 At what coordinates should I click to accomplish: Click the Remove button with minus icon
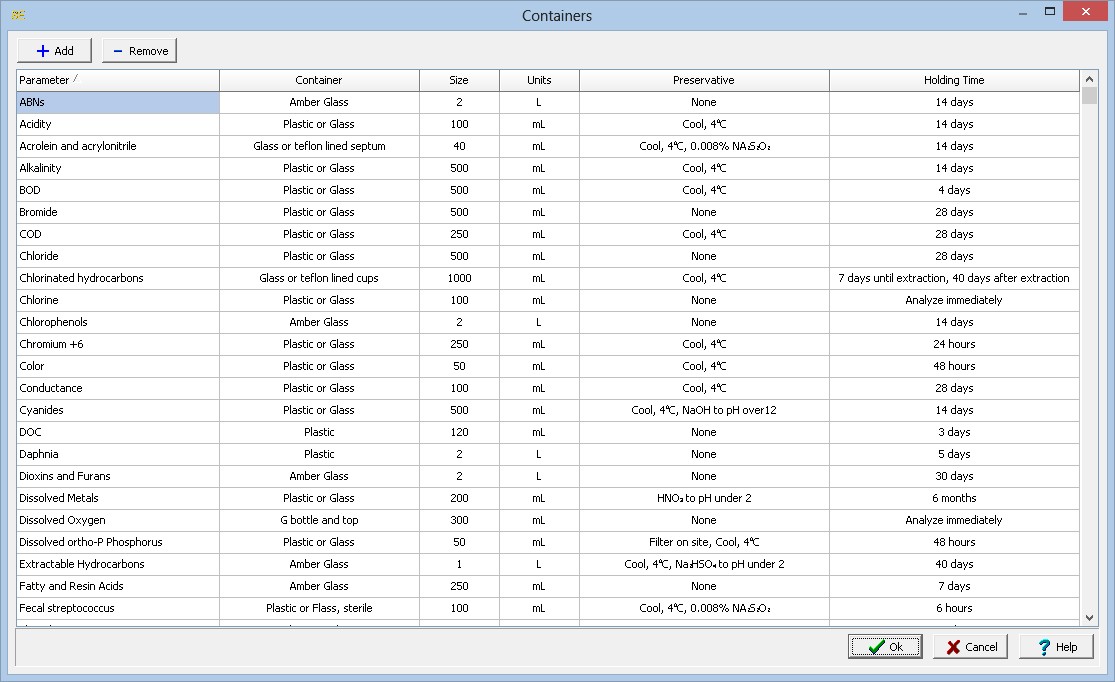point(139,51)
